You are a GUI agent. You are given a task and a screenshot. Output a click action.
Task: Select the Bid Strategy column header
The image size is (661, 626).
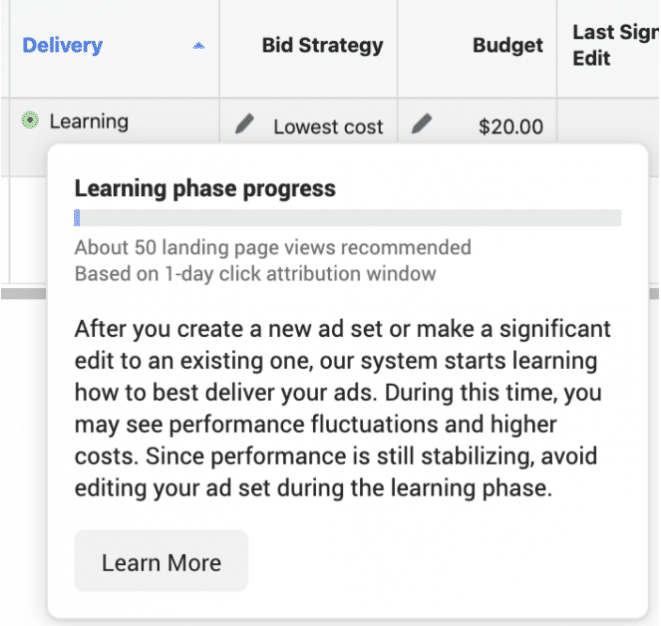(x=322, y=45)
